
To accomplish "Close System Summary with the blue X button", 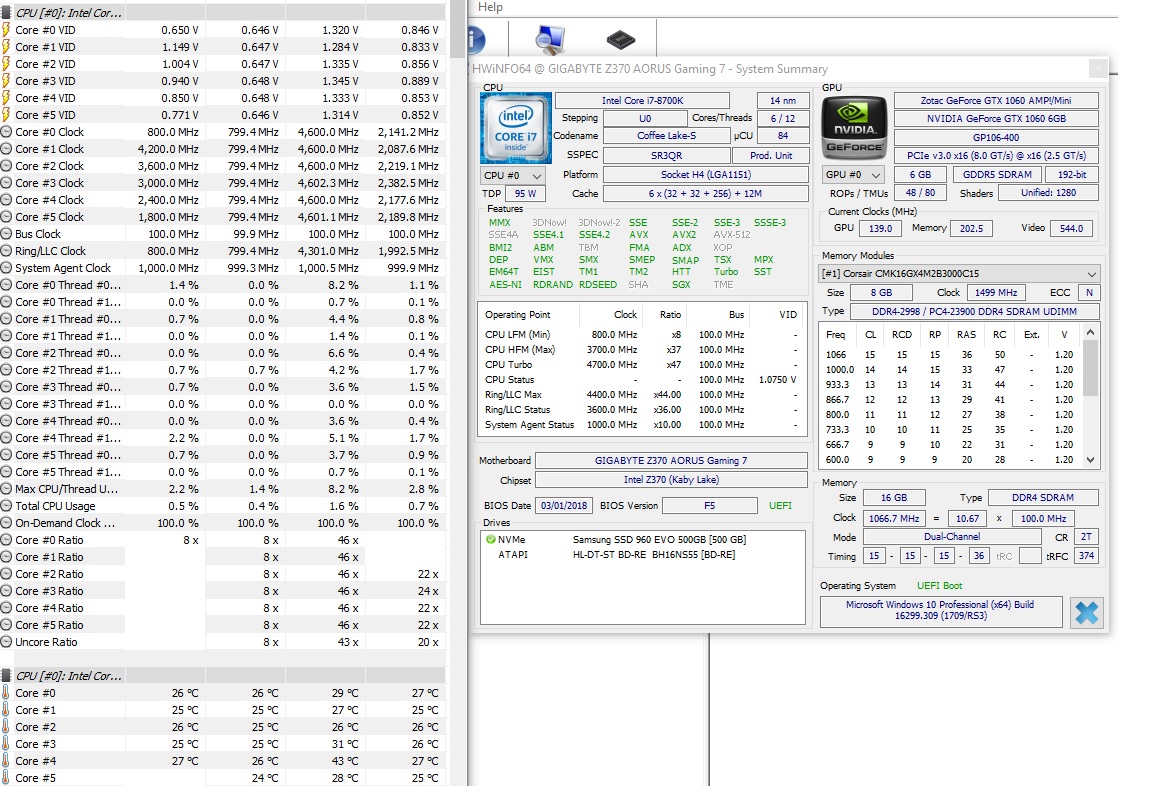I will point(1087,612).
